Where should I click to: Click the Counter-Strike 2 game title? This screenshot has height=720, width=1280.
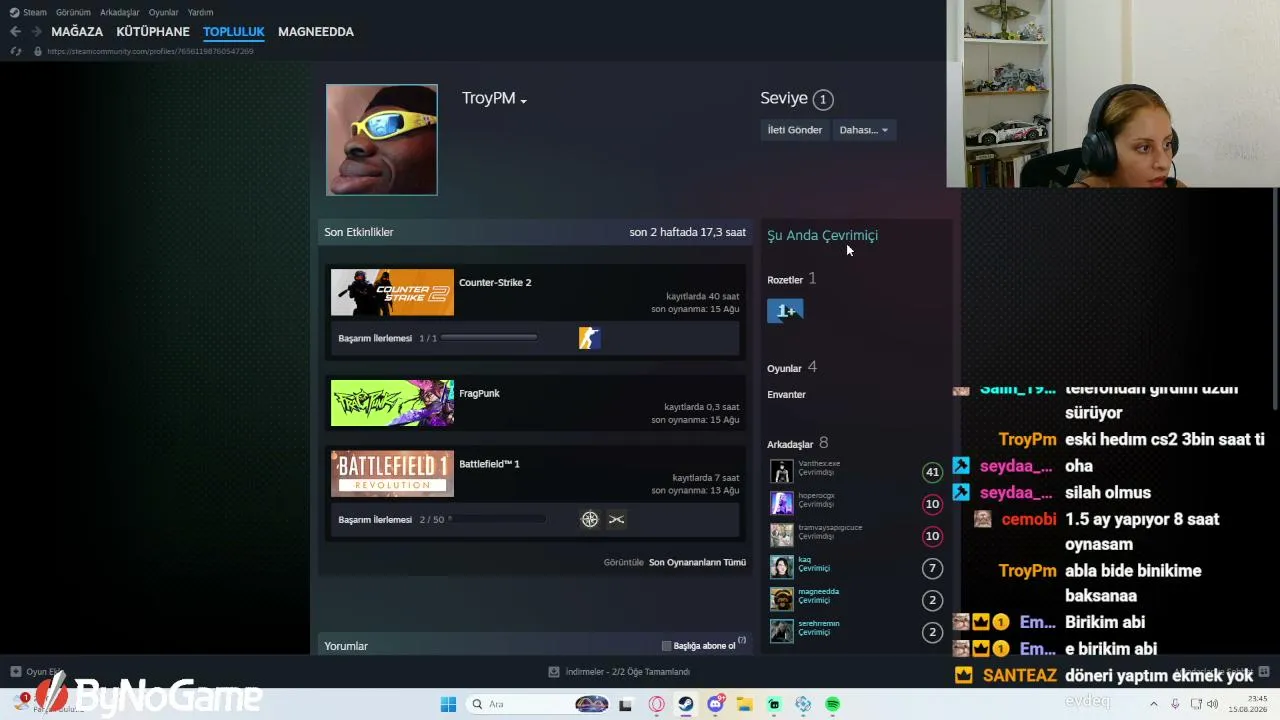pyautogui.click(x=495, y=282)
